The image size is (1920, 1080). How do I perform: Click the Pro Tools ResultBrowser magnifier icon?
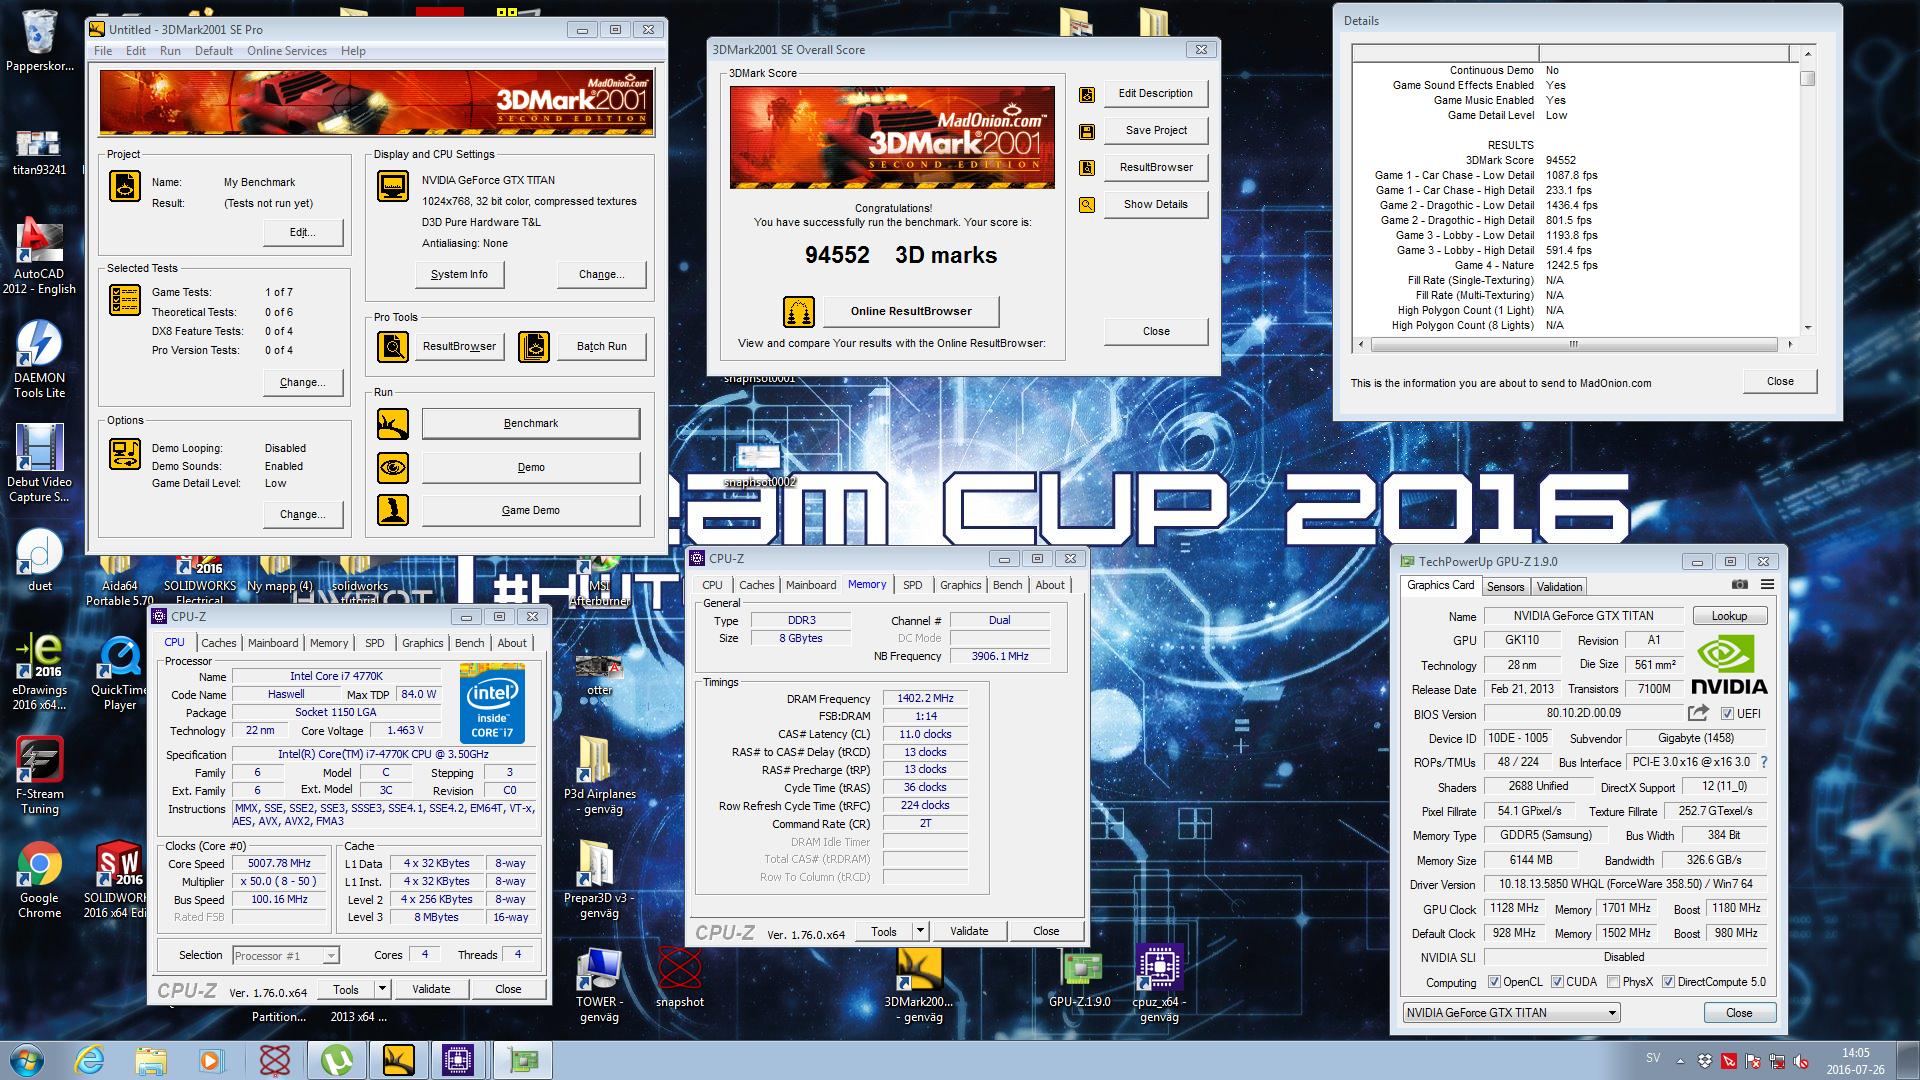click(x=392, y=347)
